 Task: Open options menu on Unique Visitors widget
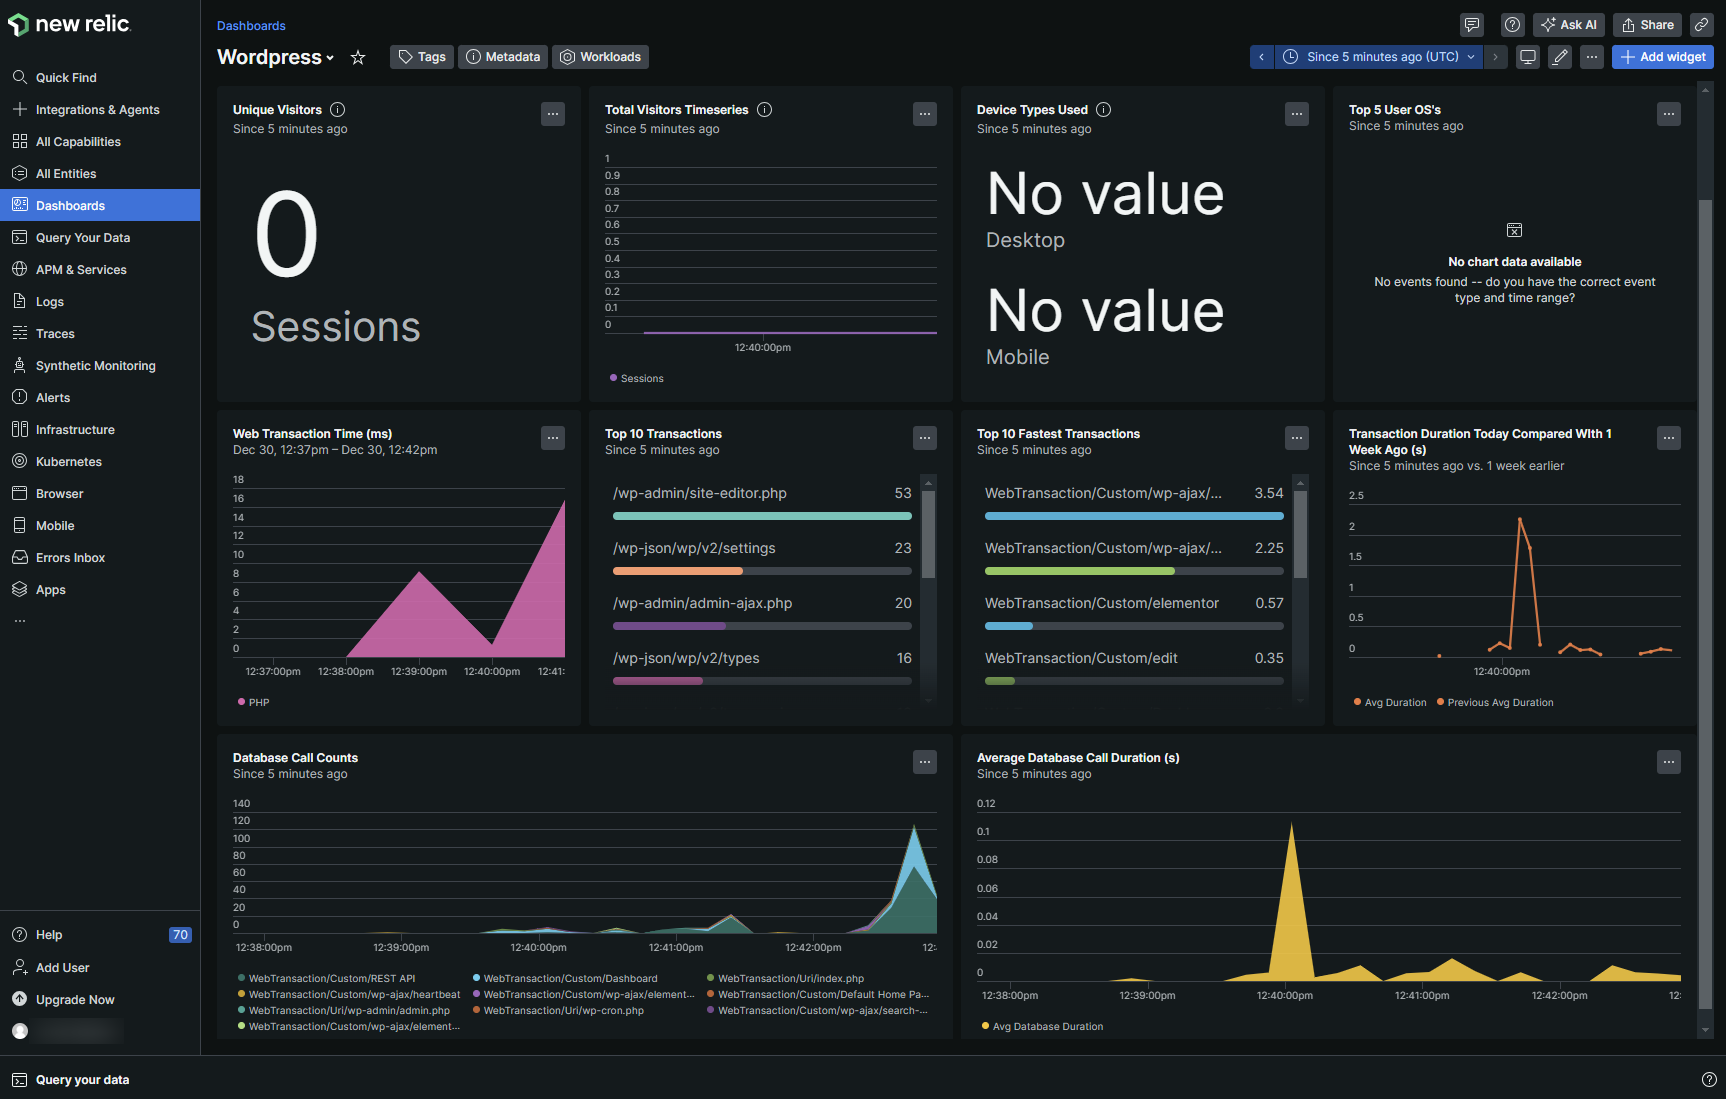(553, 114)
